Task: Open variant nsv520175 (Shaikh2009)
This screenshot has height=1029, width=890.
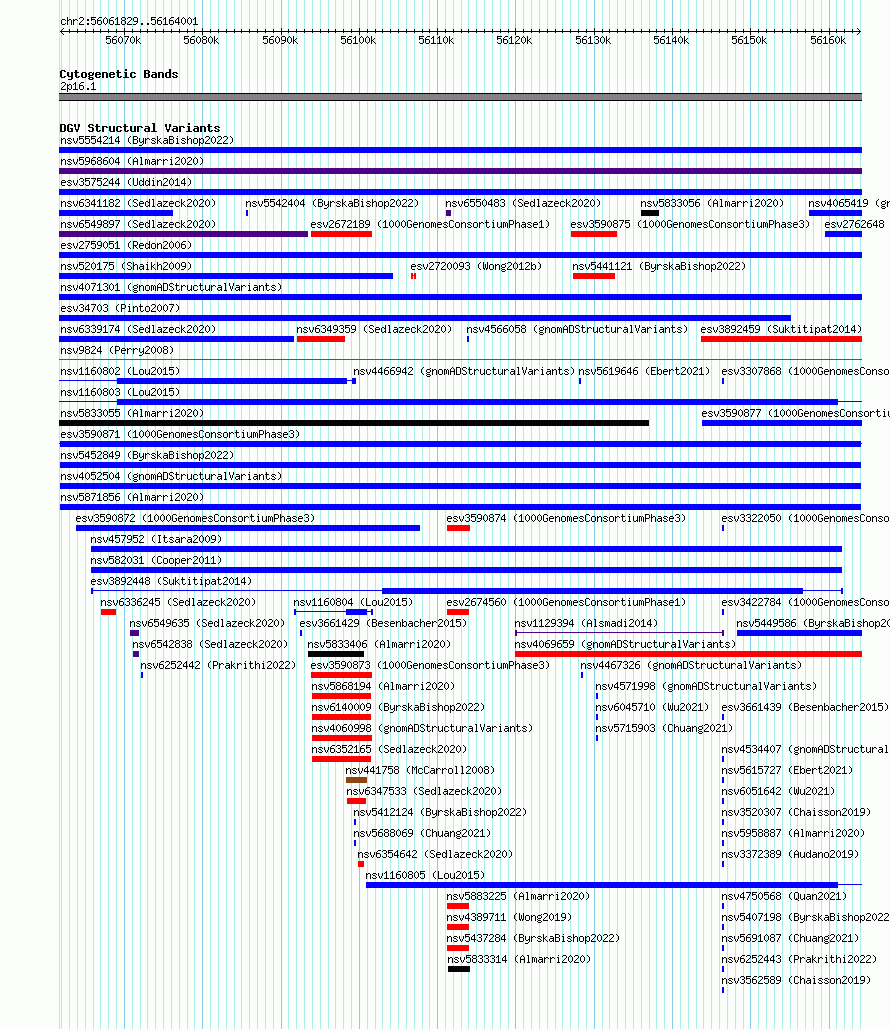Action: point(126,266)
